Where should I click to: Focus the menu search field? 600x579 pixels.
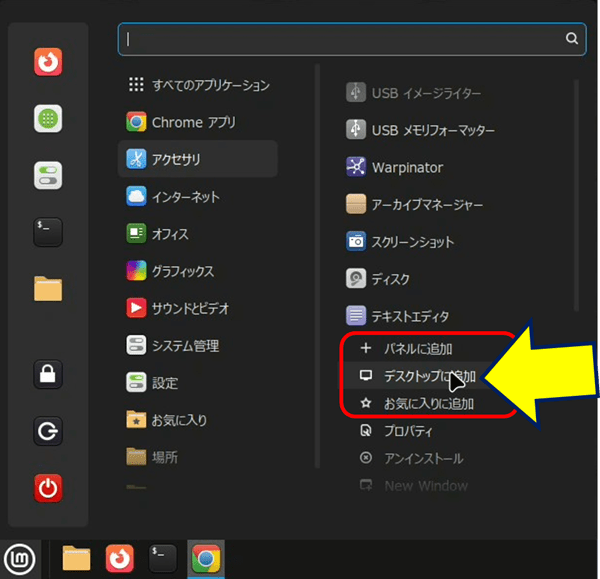click(x=352, y=39)
